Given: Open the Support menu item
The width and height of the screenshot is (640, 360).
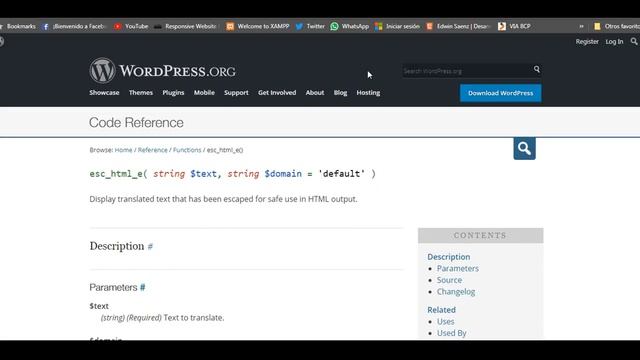Looking at the screenshot, I should (236, 93).
